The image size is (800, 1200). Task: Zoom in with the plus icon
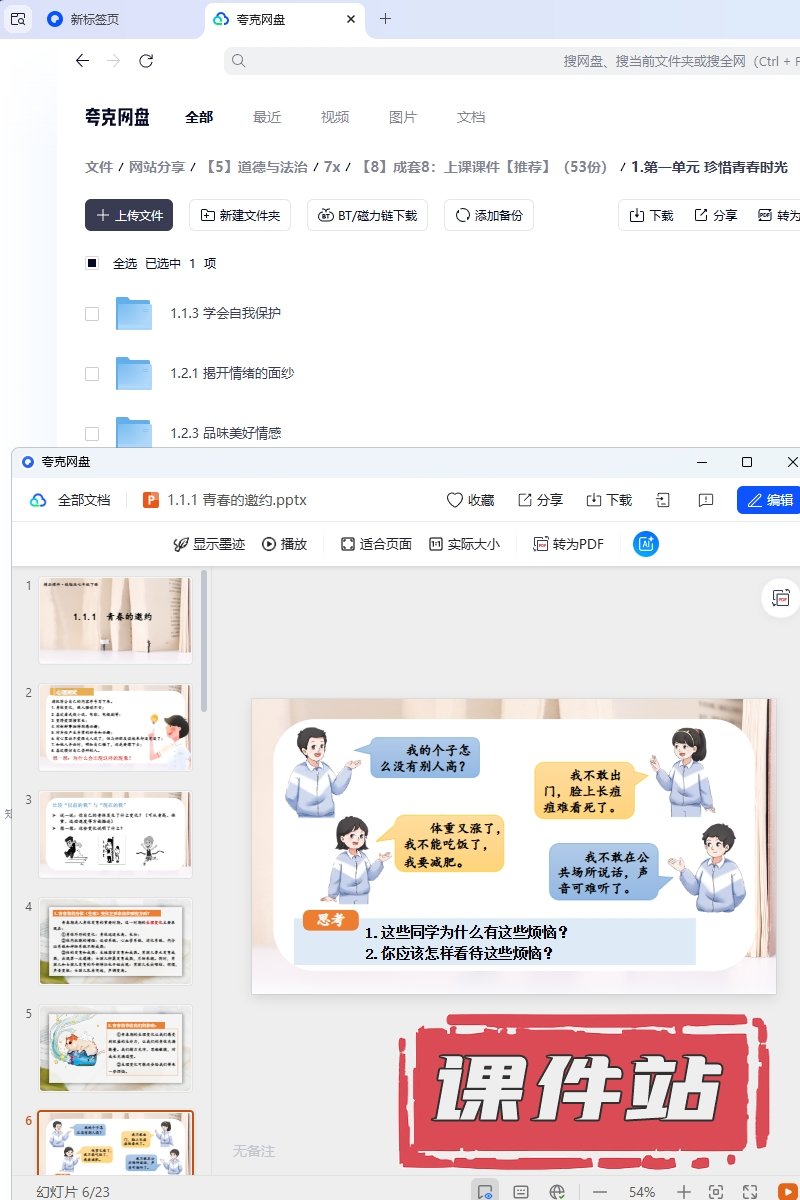(x=684, y=1192)
